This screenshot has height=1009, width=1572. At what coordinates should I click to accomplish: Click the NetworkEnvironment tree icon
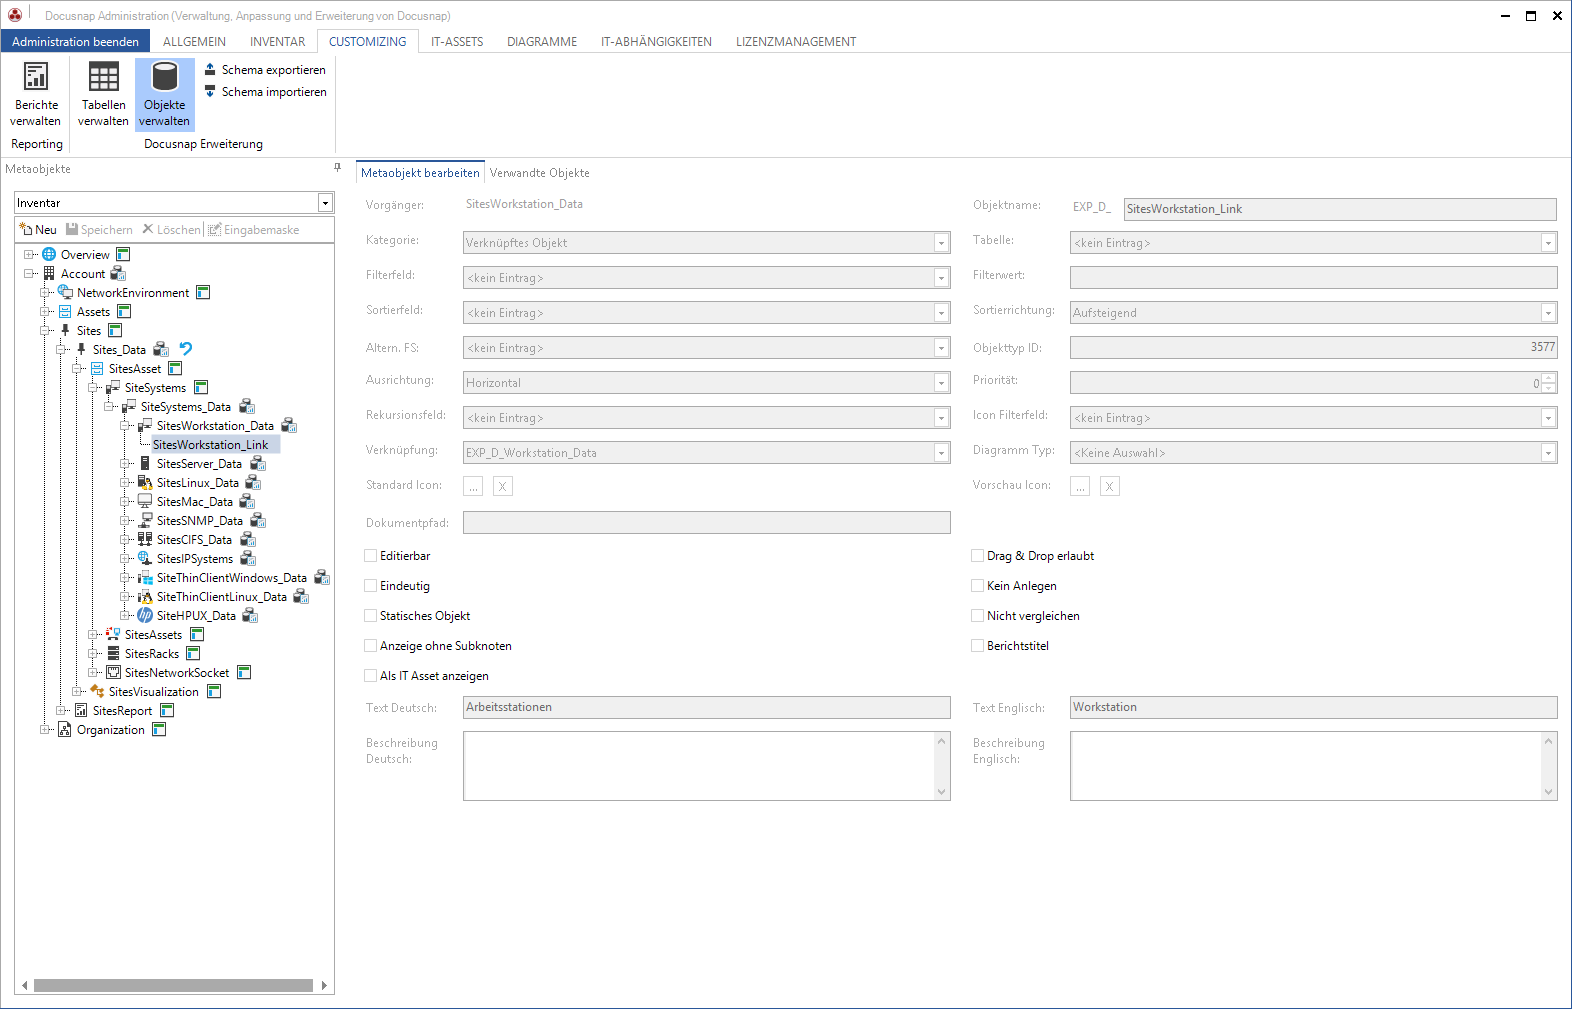click(x=65, y=293)
